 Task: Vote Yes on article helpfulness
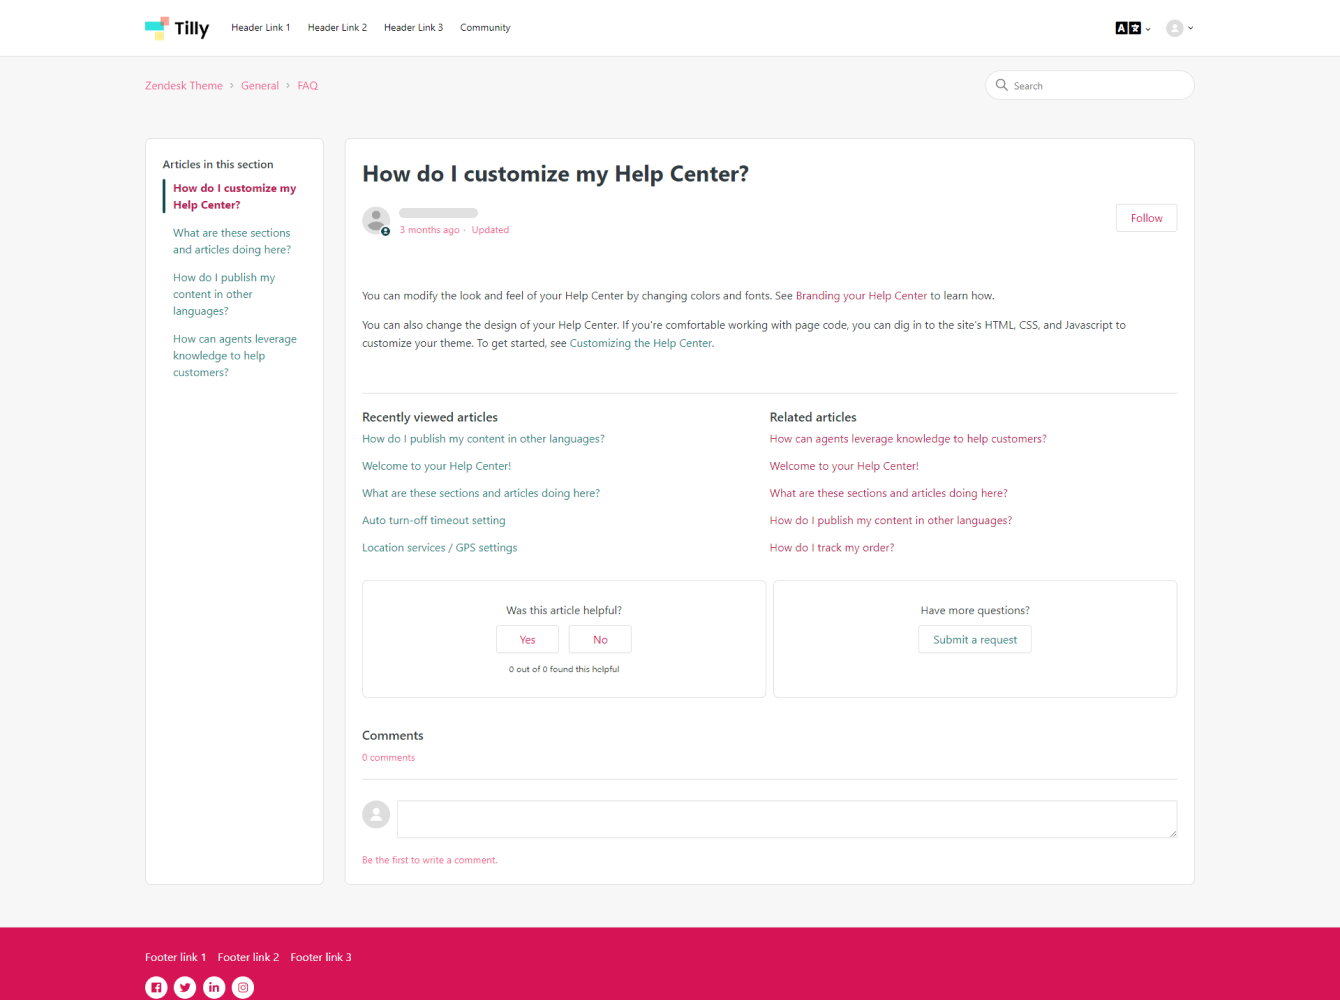(527, 640)
